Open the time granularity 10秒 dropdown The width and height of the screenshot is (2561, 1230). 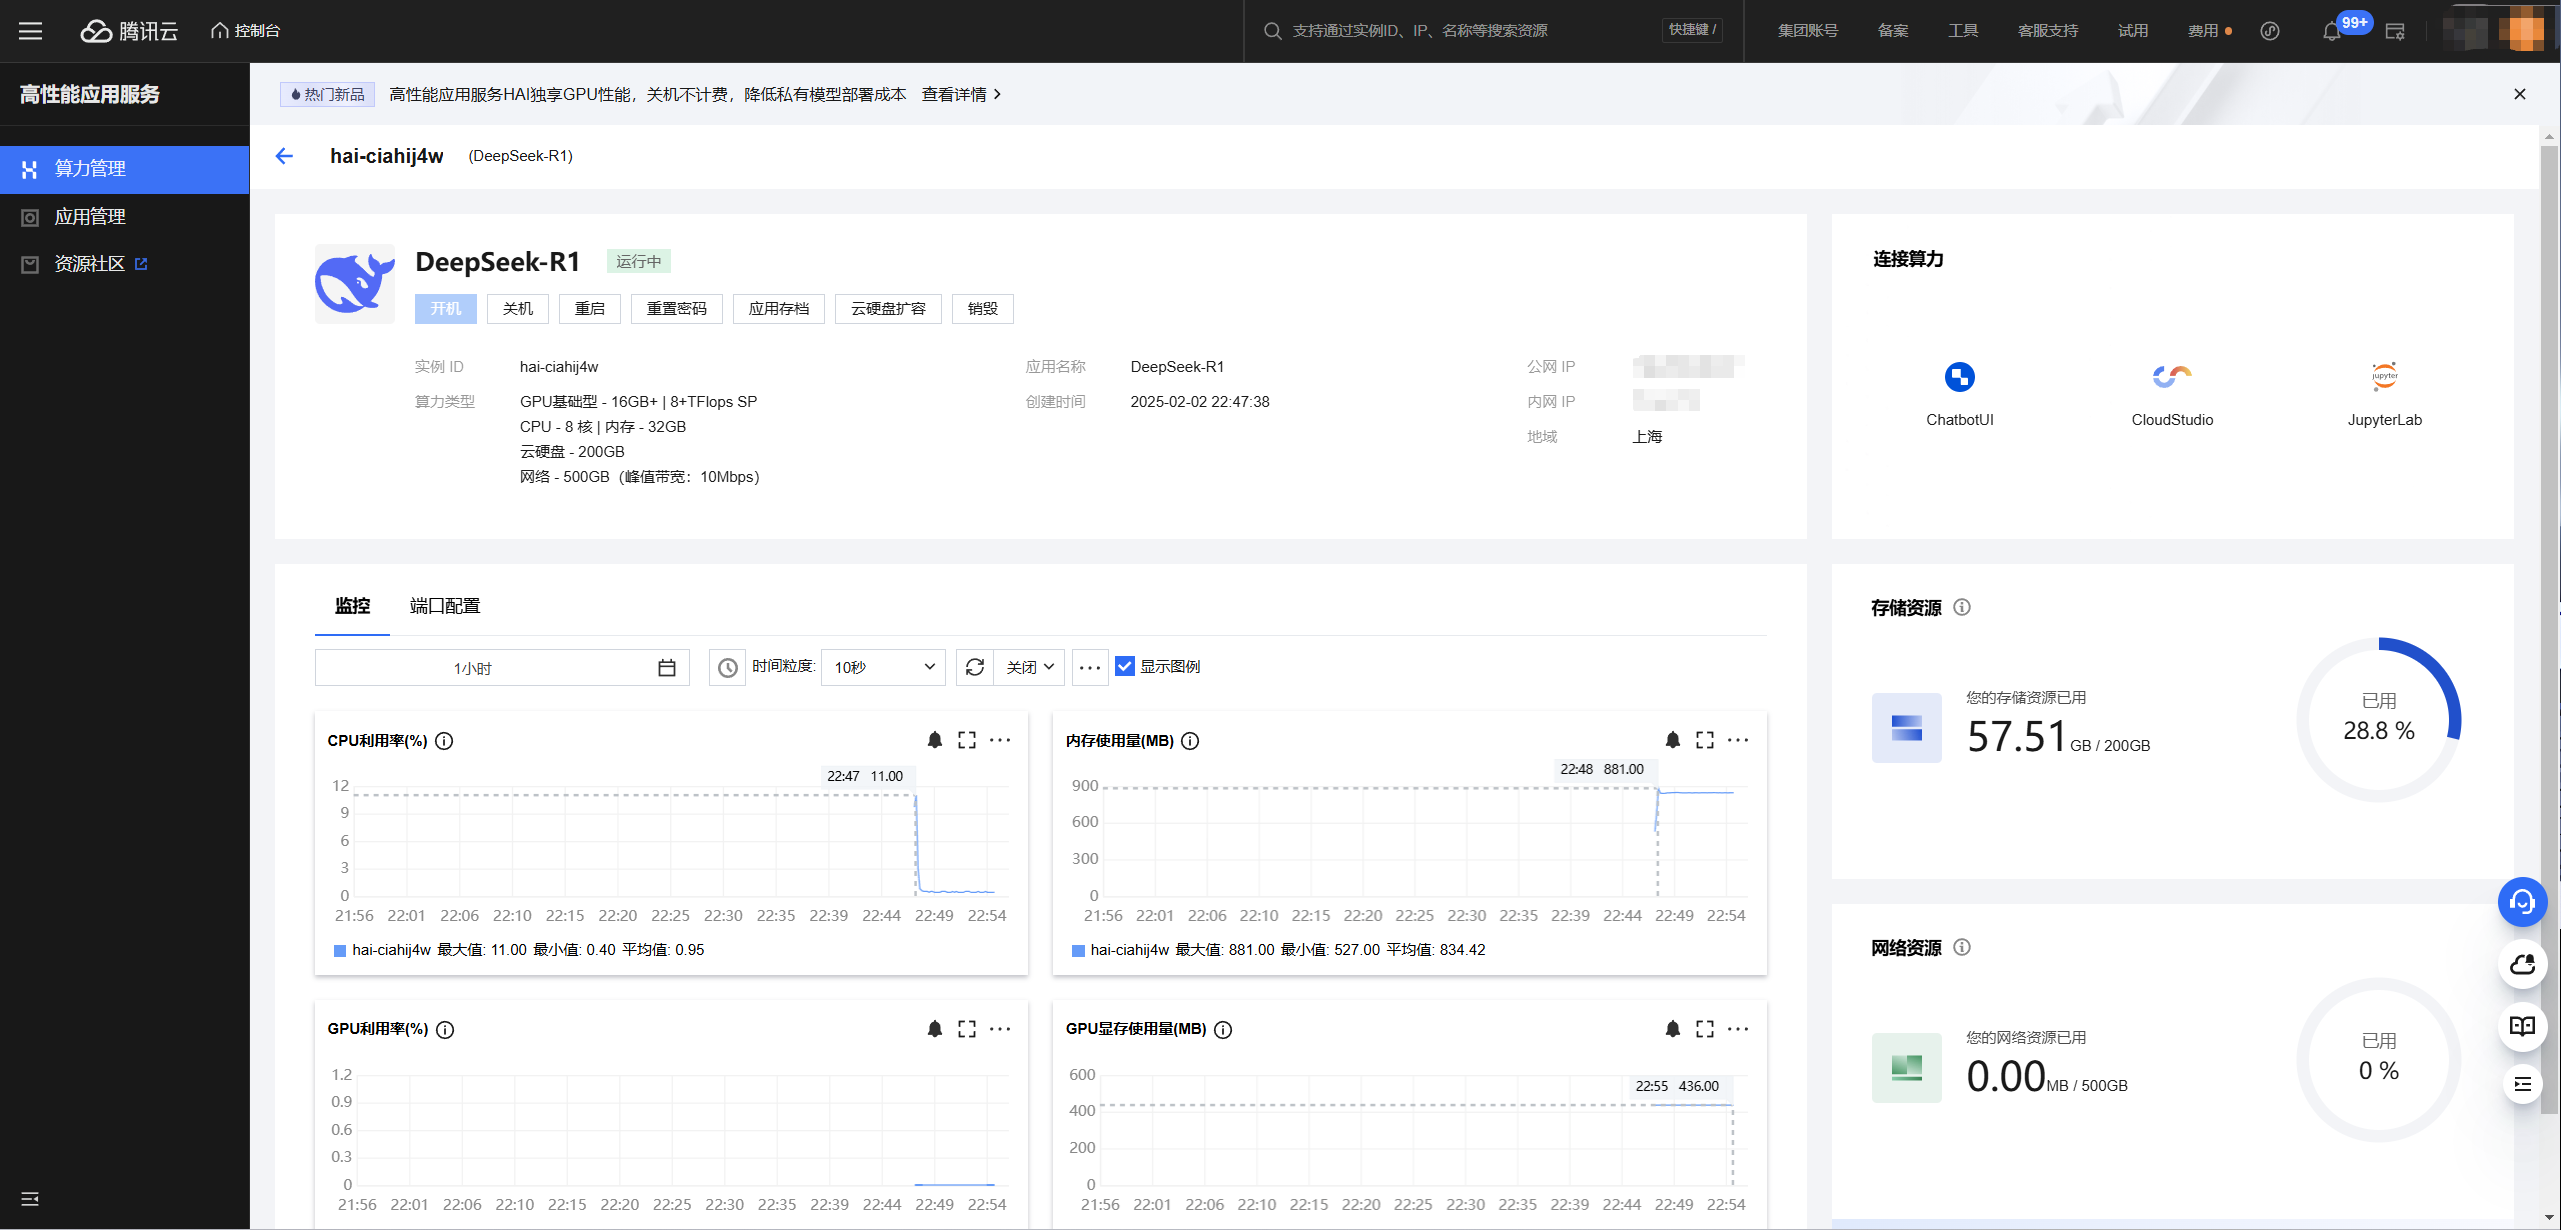tap(884, 667)
